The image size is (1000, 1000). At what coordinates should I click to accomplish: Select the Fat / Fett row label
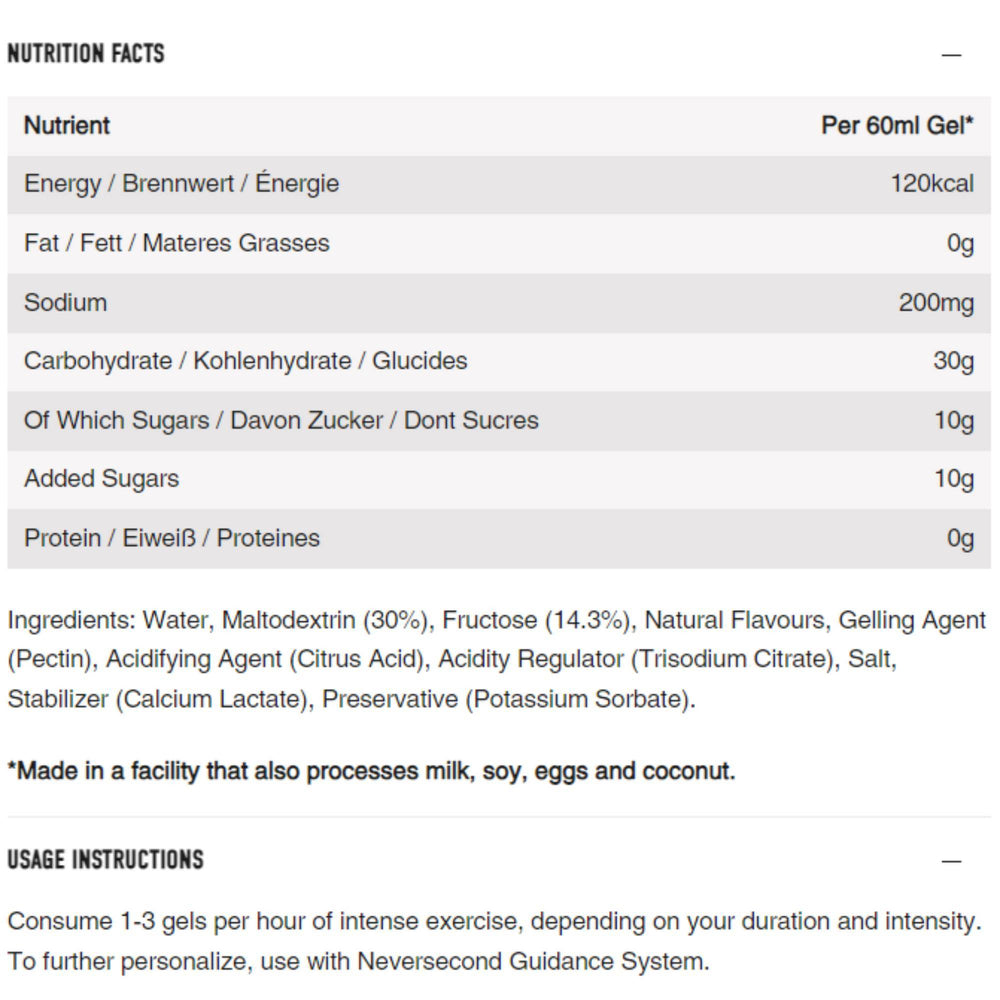click(176, 243)
